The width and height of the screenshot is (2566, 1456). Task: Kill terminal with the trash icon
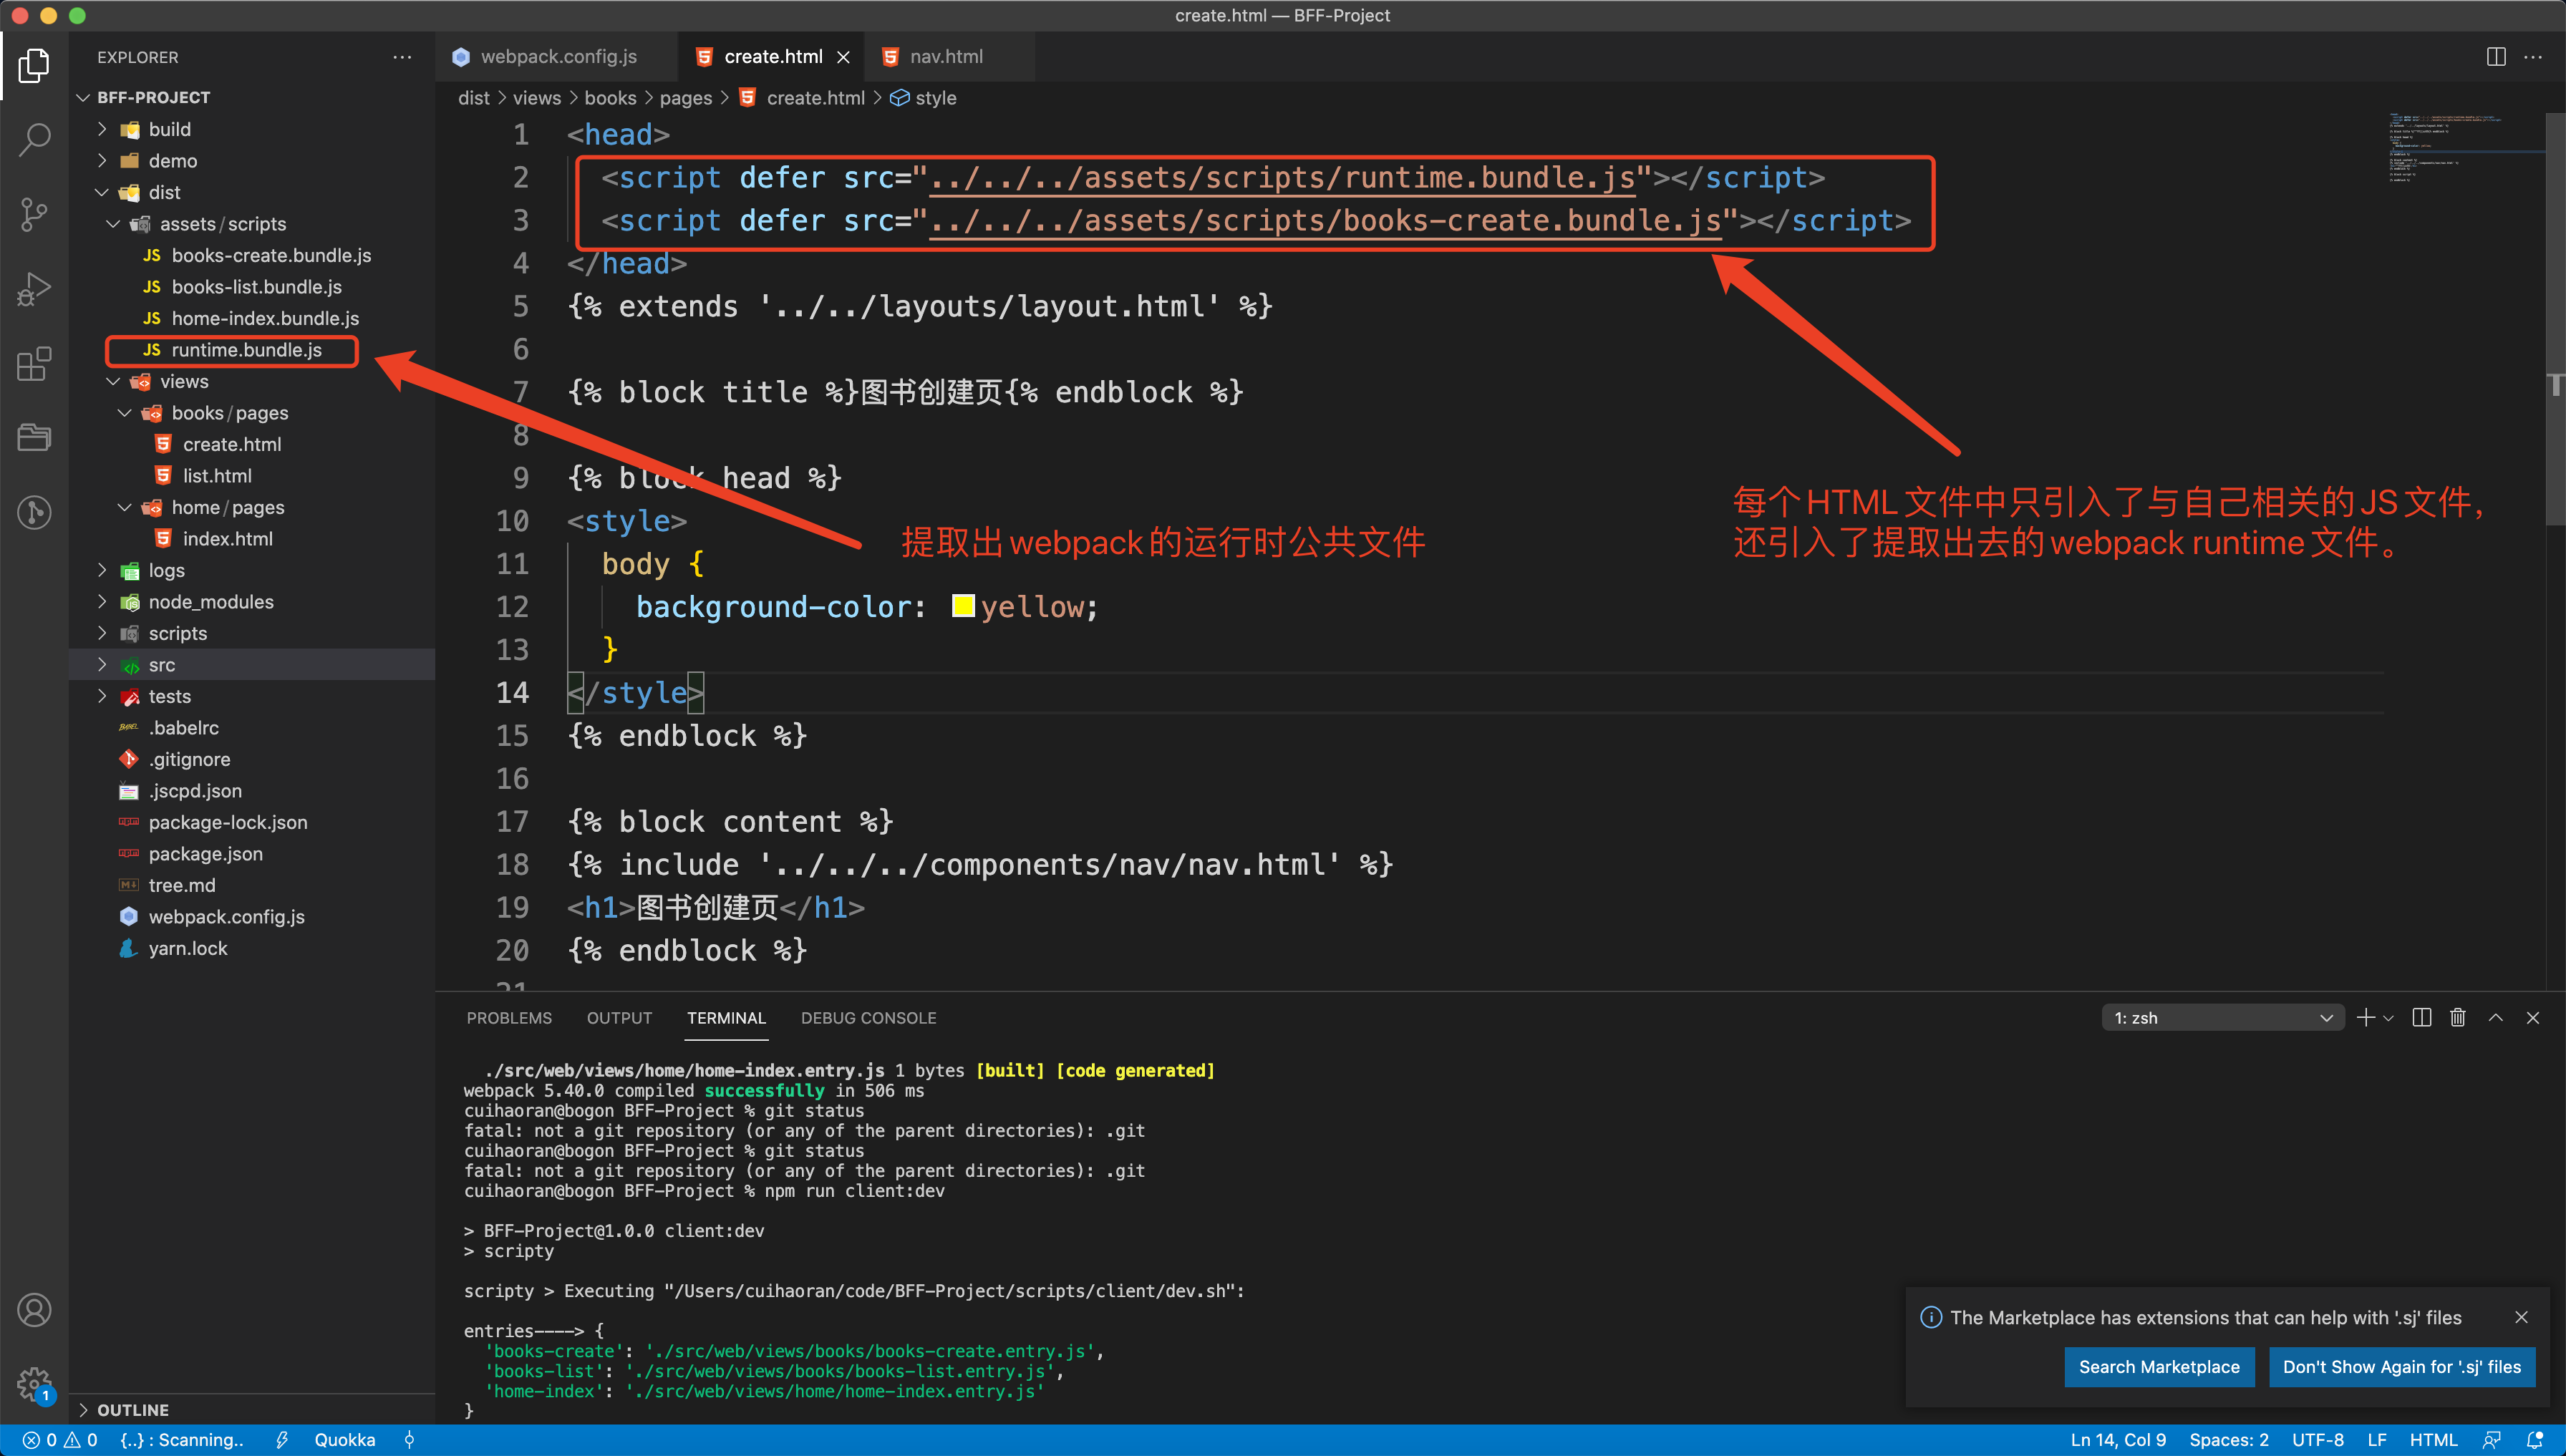pos(2458,1018)
